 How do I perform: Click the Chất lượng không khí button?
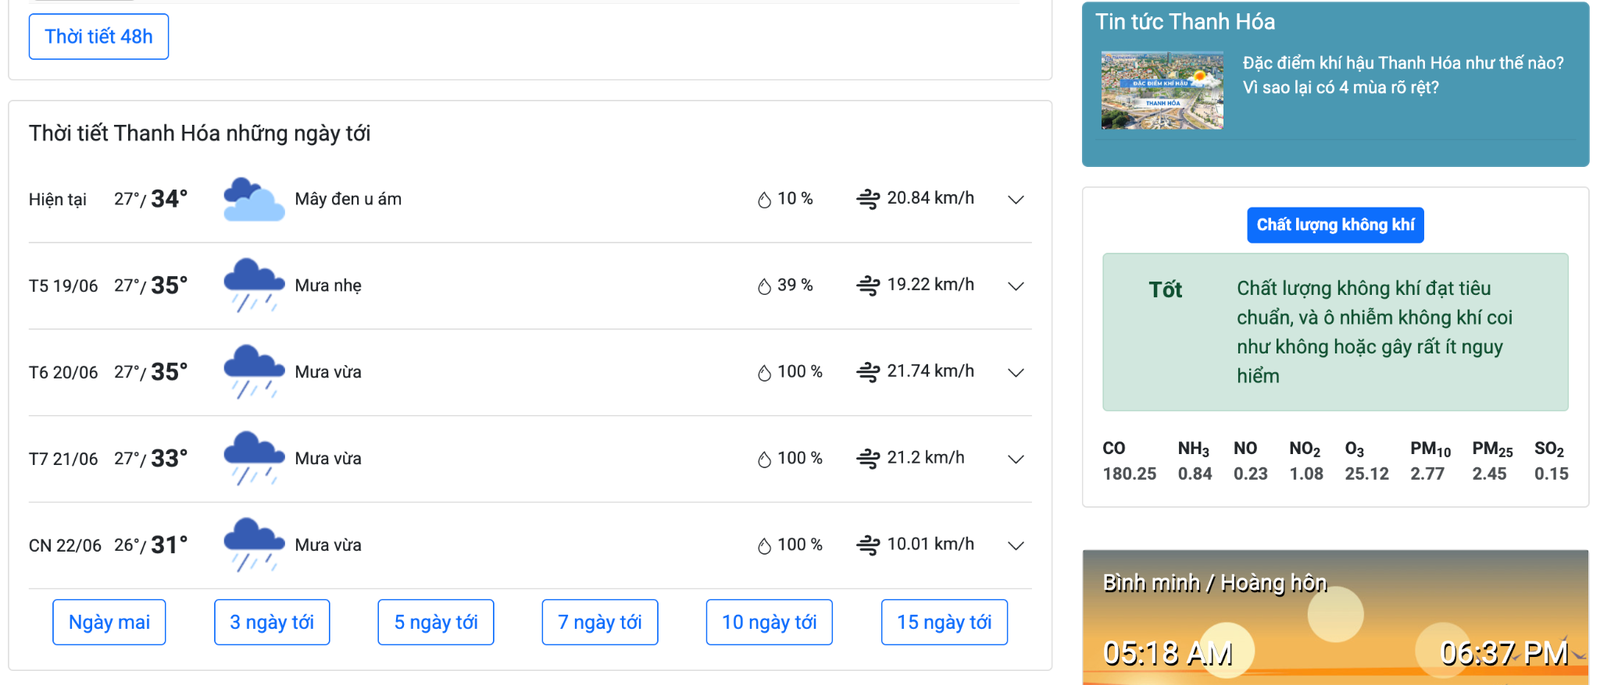click(1335, 225)
